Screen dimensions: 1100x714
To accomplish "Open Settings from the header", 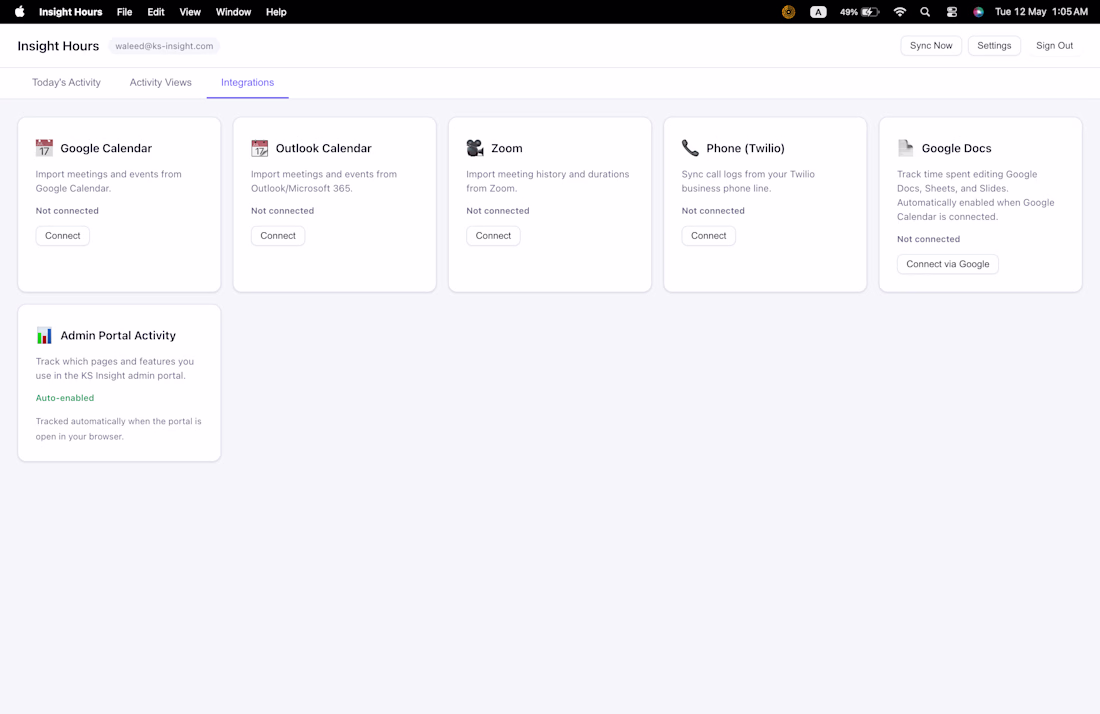I will click(x=994, y=46).
